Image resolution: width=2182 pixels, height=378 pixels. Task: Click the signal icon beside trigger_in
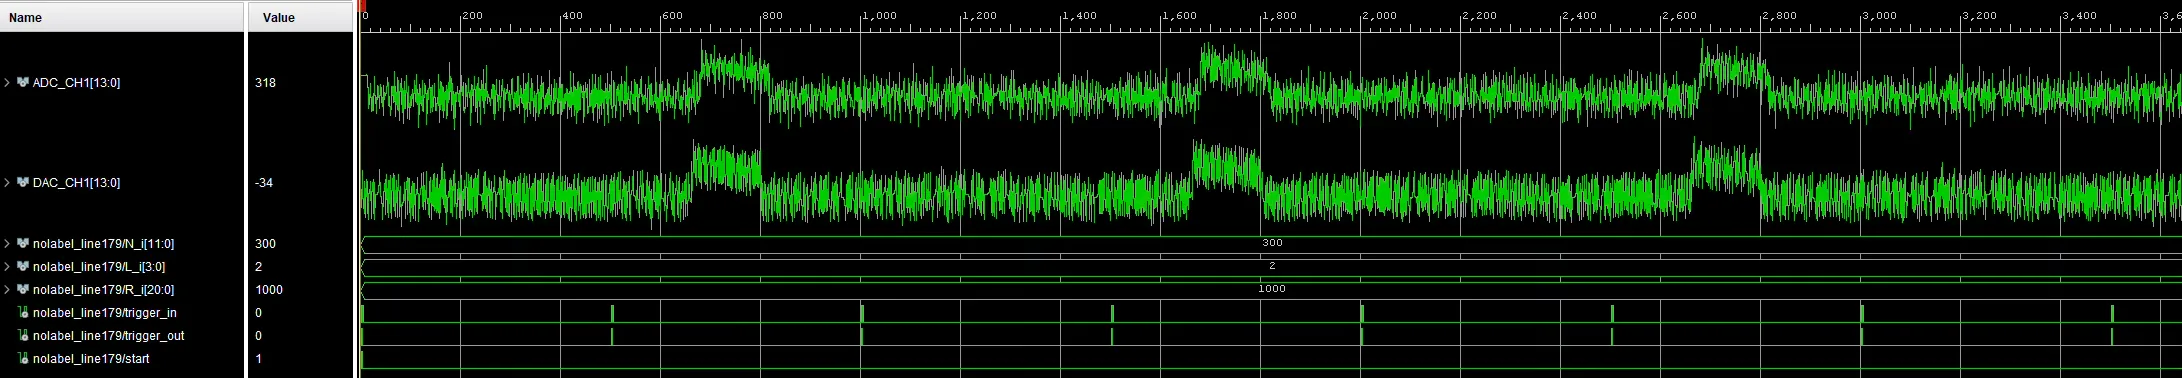click(23, 313)
